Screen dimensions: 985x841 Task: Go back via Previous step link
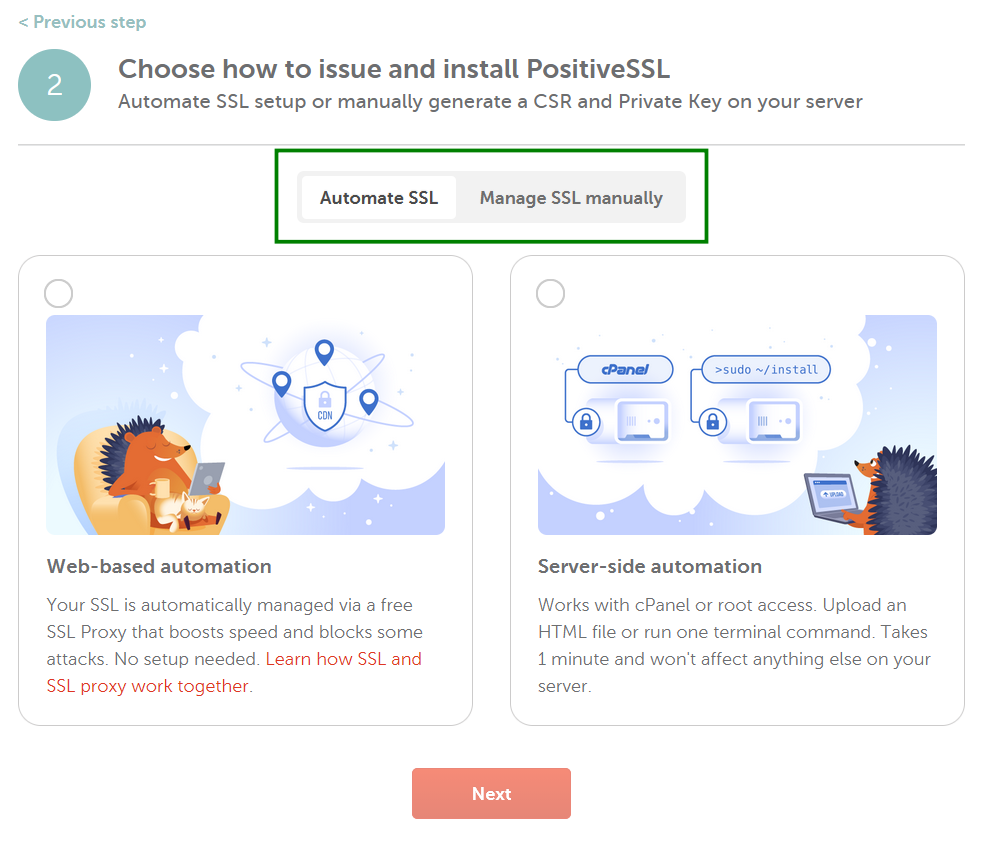pos(82,22)
